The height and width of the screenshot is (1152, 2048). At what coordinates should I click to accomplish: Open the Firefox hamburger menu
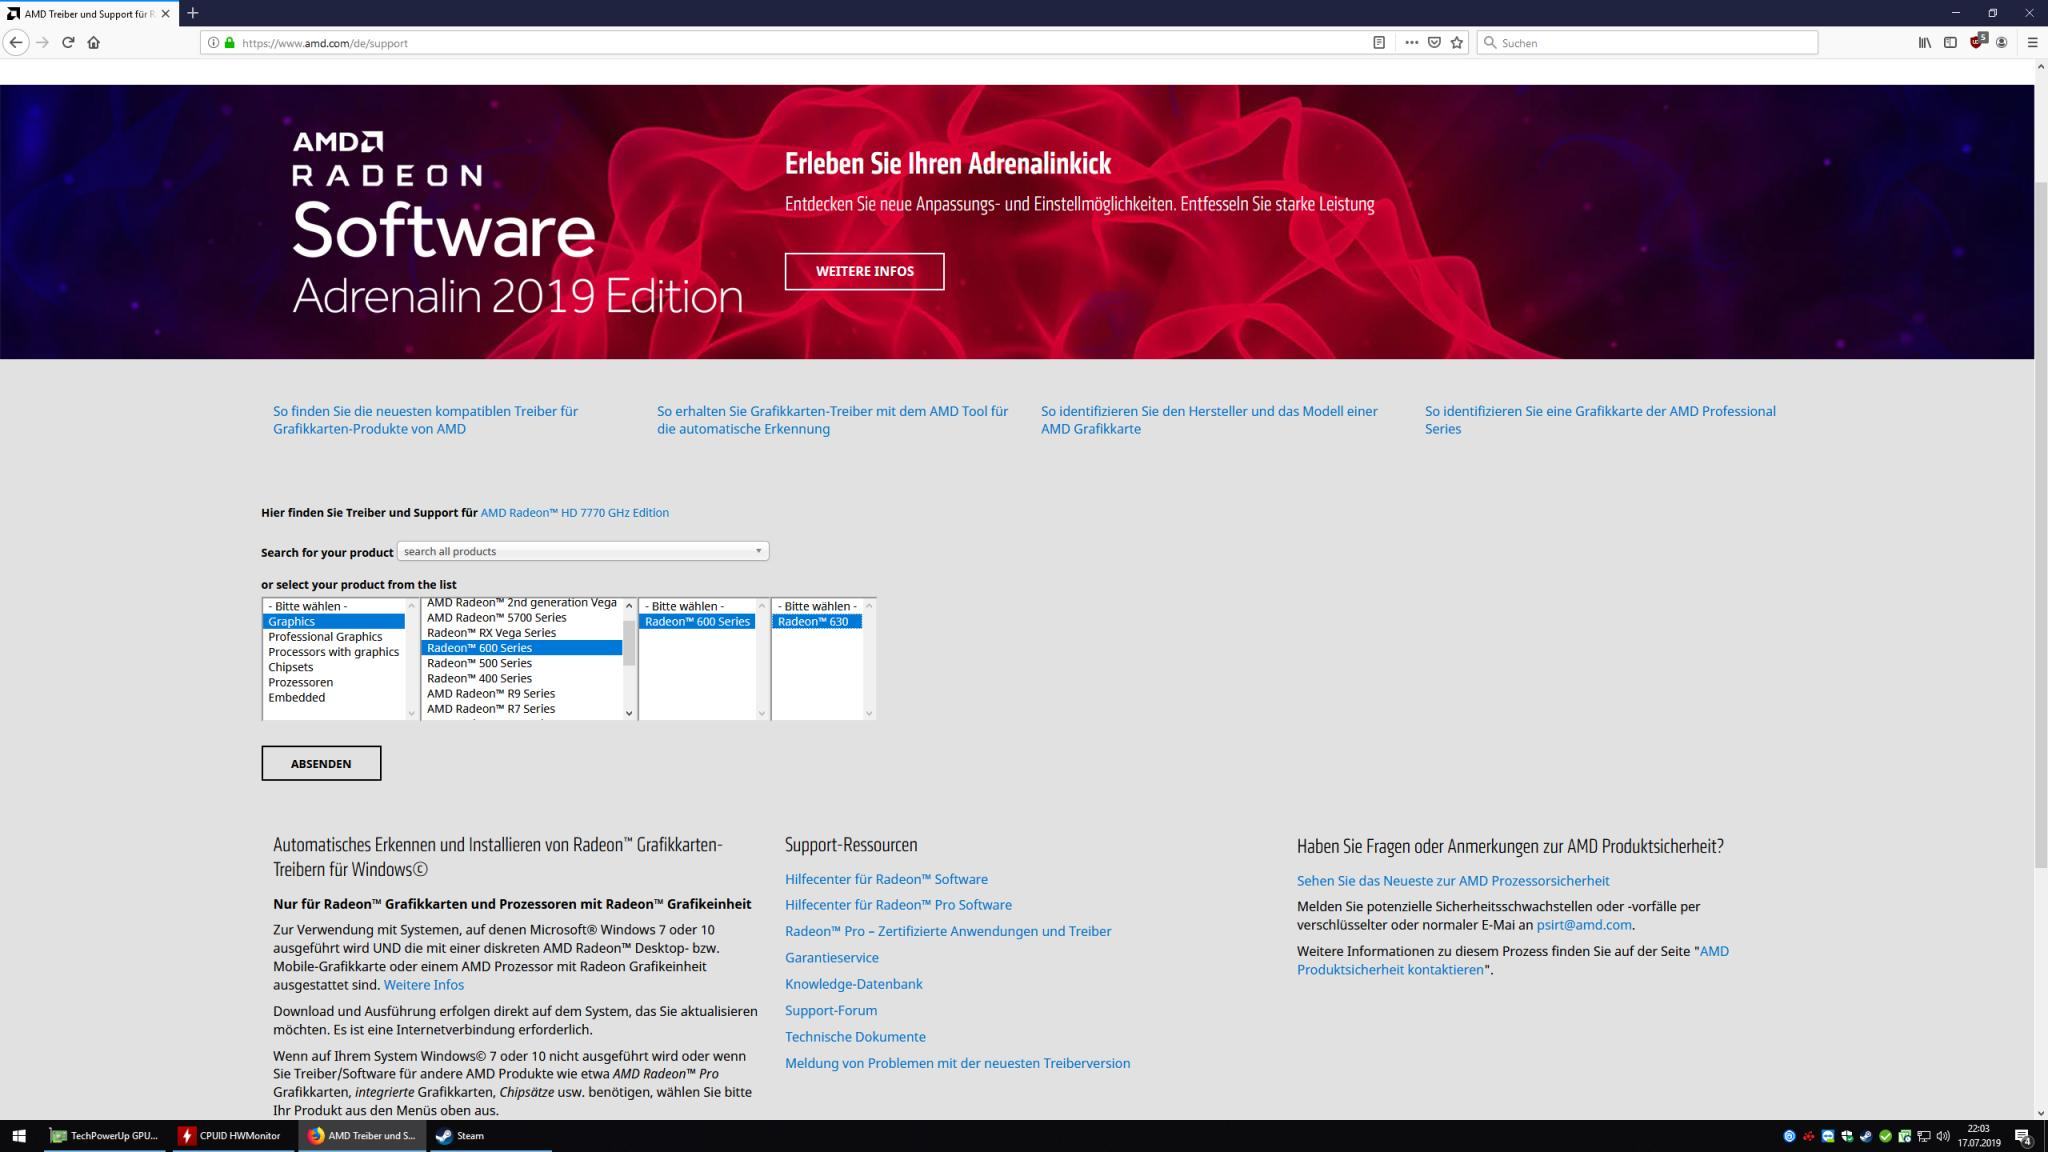2032,42
